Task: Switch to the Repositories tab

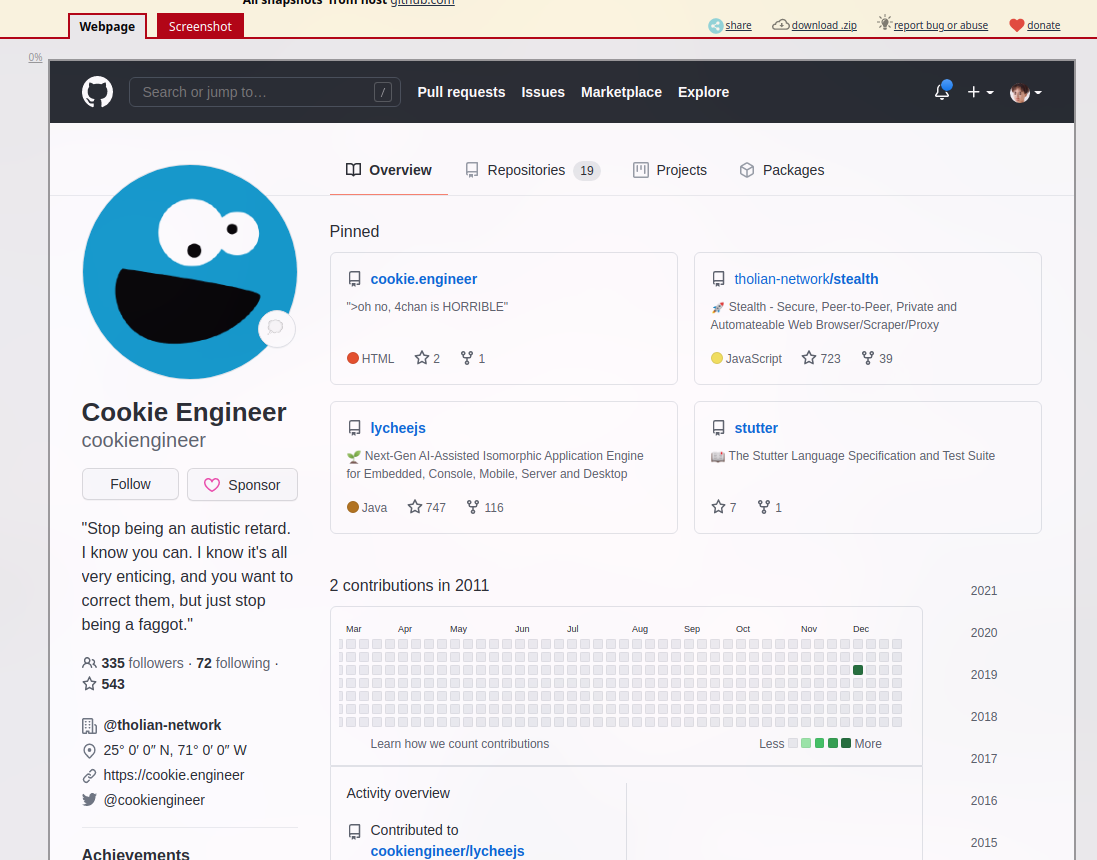Action: (x=532, y=170)
